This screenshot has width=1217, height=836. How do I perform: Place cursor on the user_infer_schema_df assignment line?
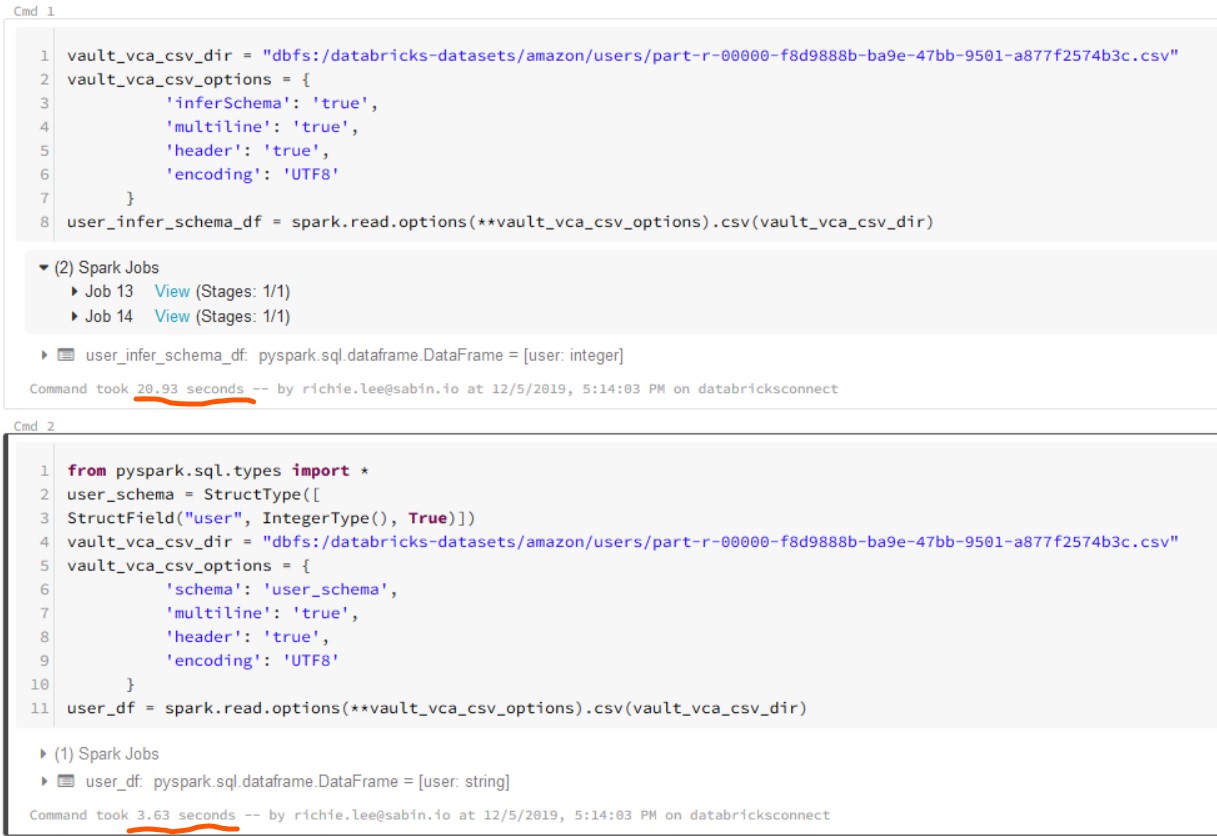pos(500,222)
